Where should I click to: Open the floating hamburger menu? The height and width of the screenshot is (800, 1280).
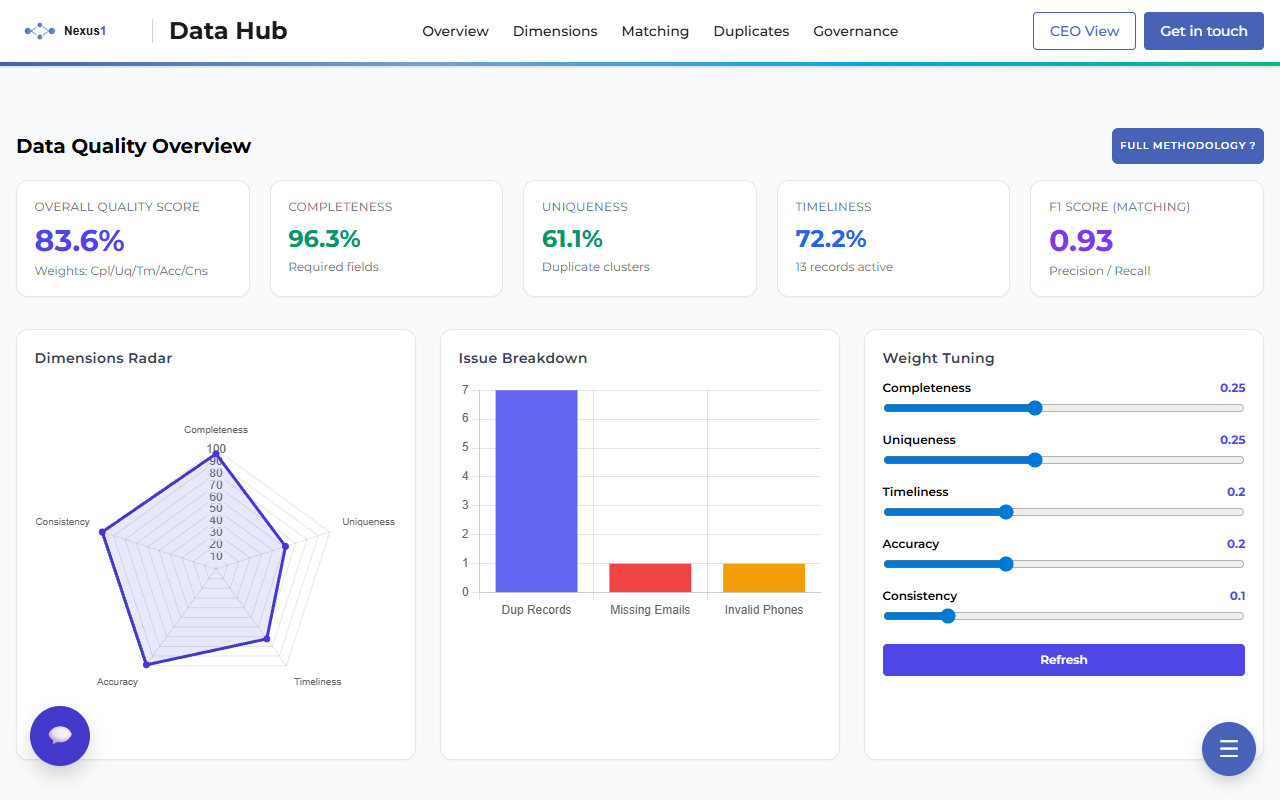(1228, 748)
